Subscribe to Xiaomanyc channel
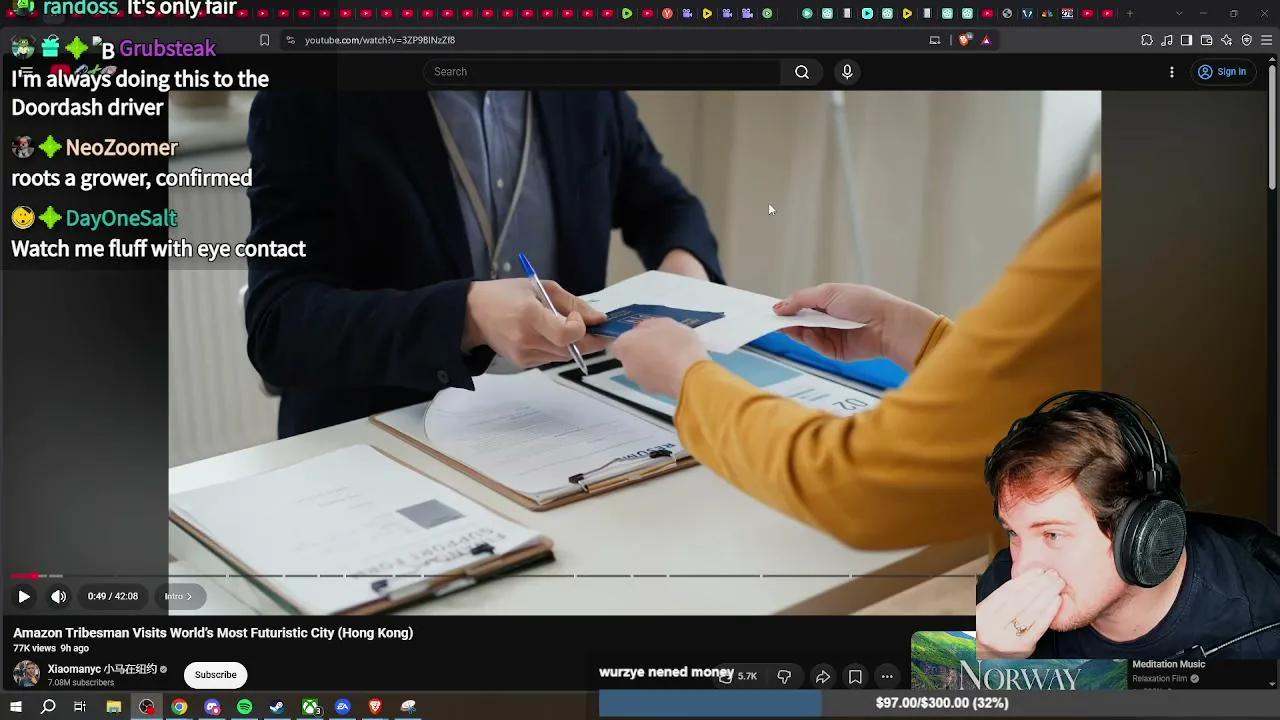 [x=216, y=675]
